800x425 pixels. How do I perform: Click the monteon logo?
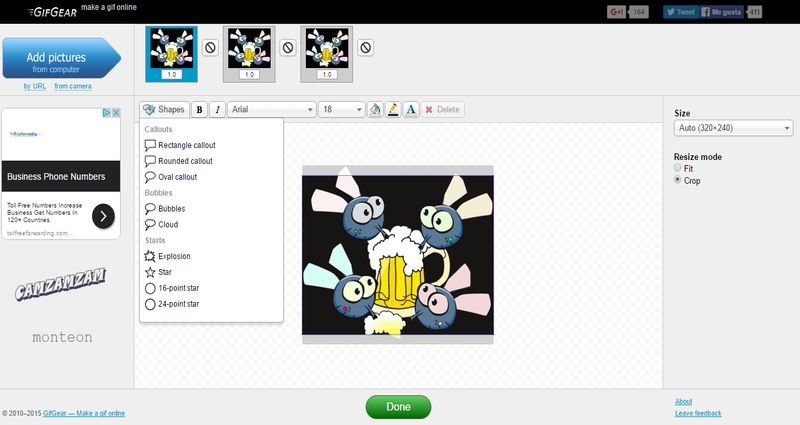[62, 337]
